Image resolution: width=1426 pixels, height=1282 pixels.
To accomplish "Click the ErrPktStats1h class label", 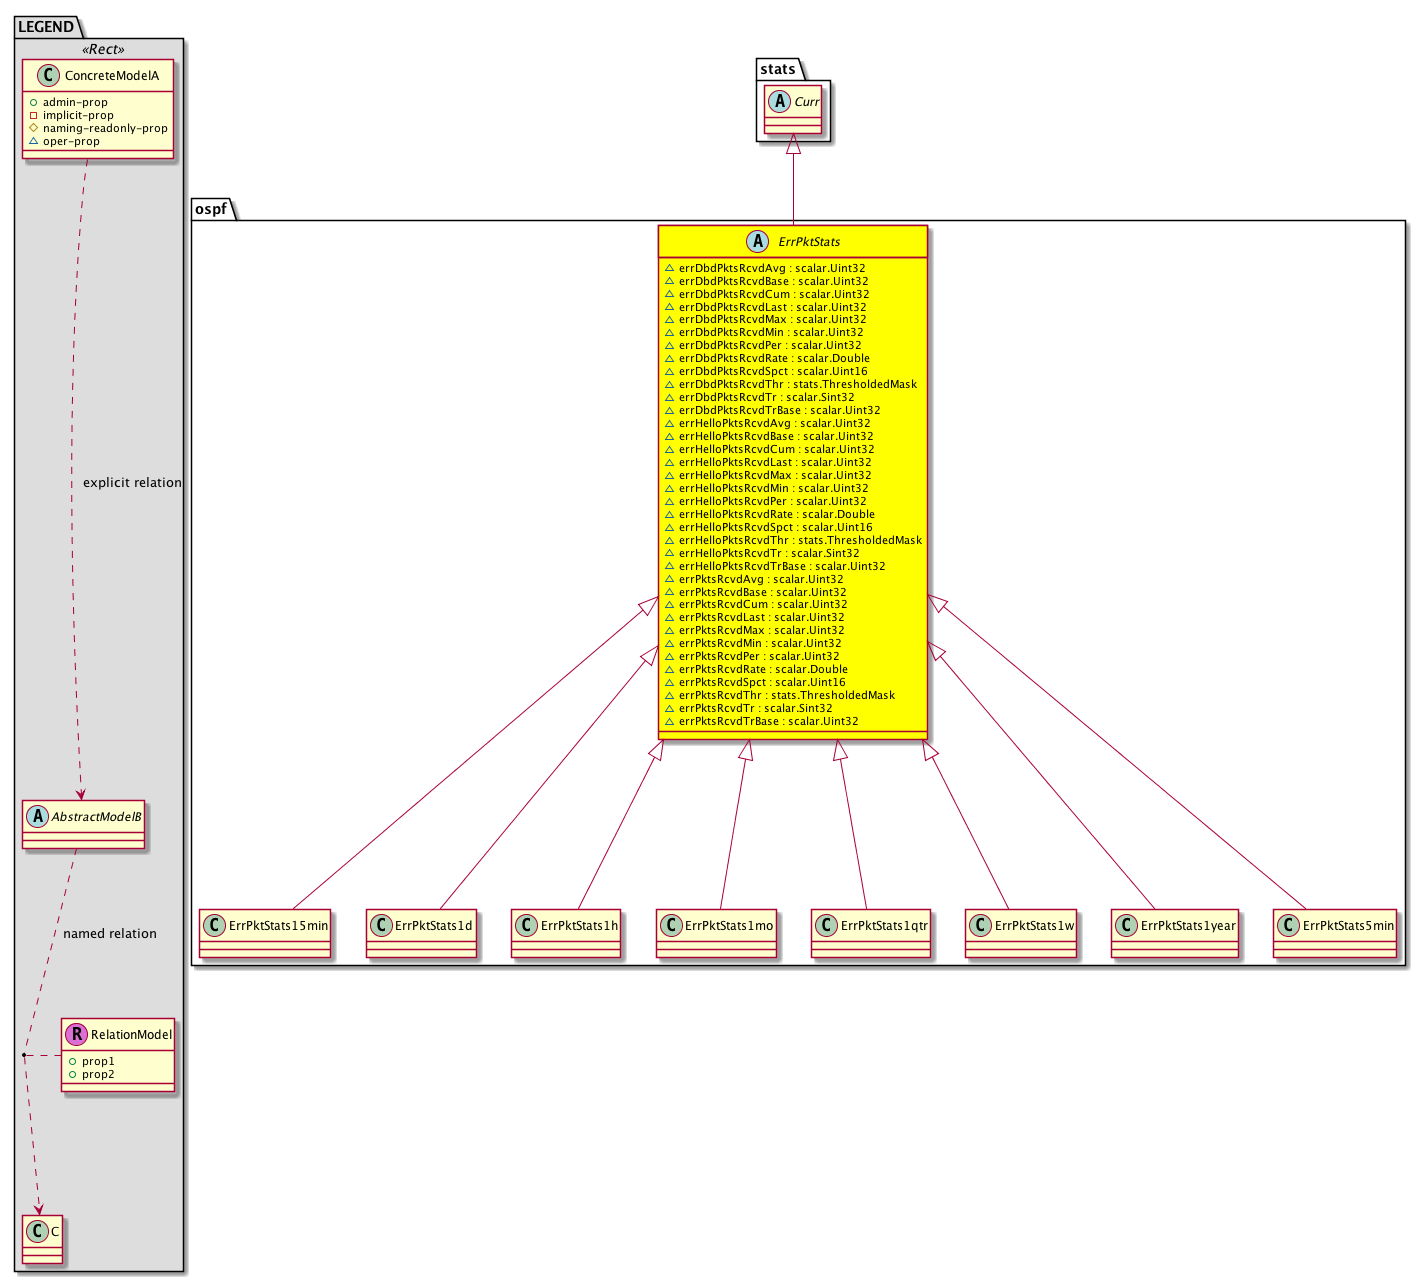I will (579, 926).
